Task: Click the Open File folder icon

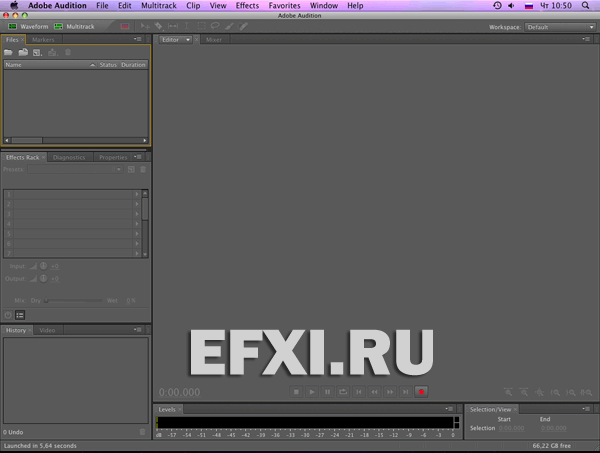Action: click(x=8, y=52)
